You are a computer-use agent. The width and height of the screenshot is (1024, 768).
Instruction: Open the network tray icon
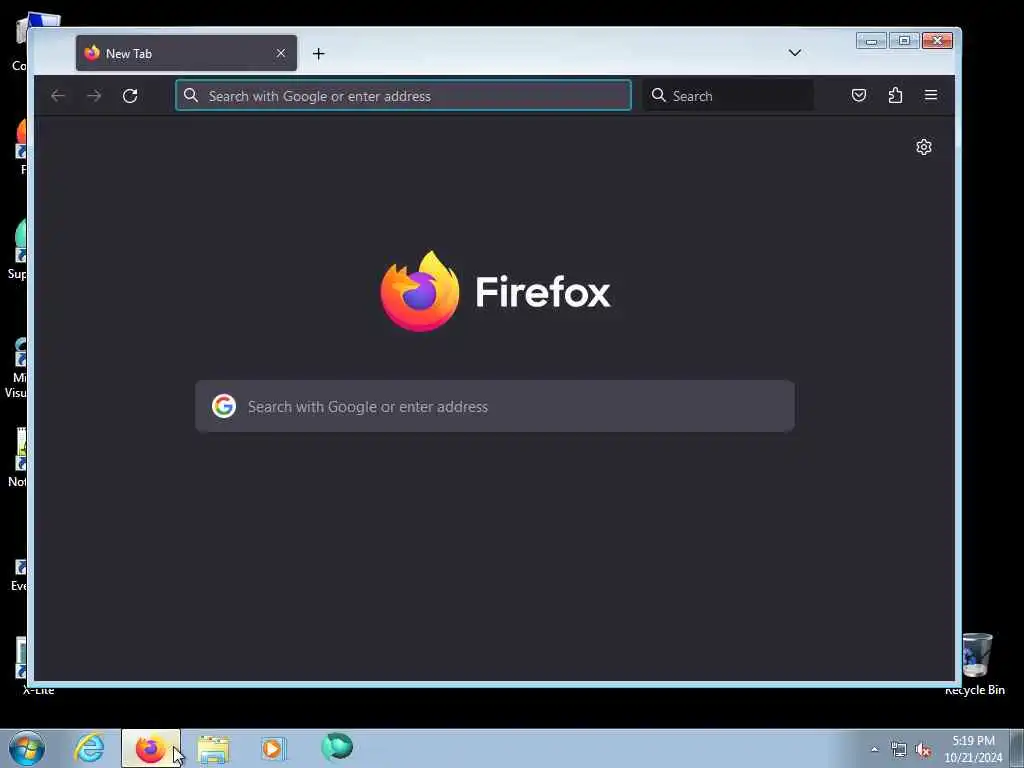click(x=899, y=750)
